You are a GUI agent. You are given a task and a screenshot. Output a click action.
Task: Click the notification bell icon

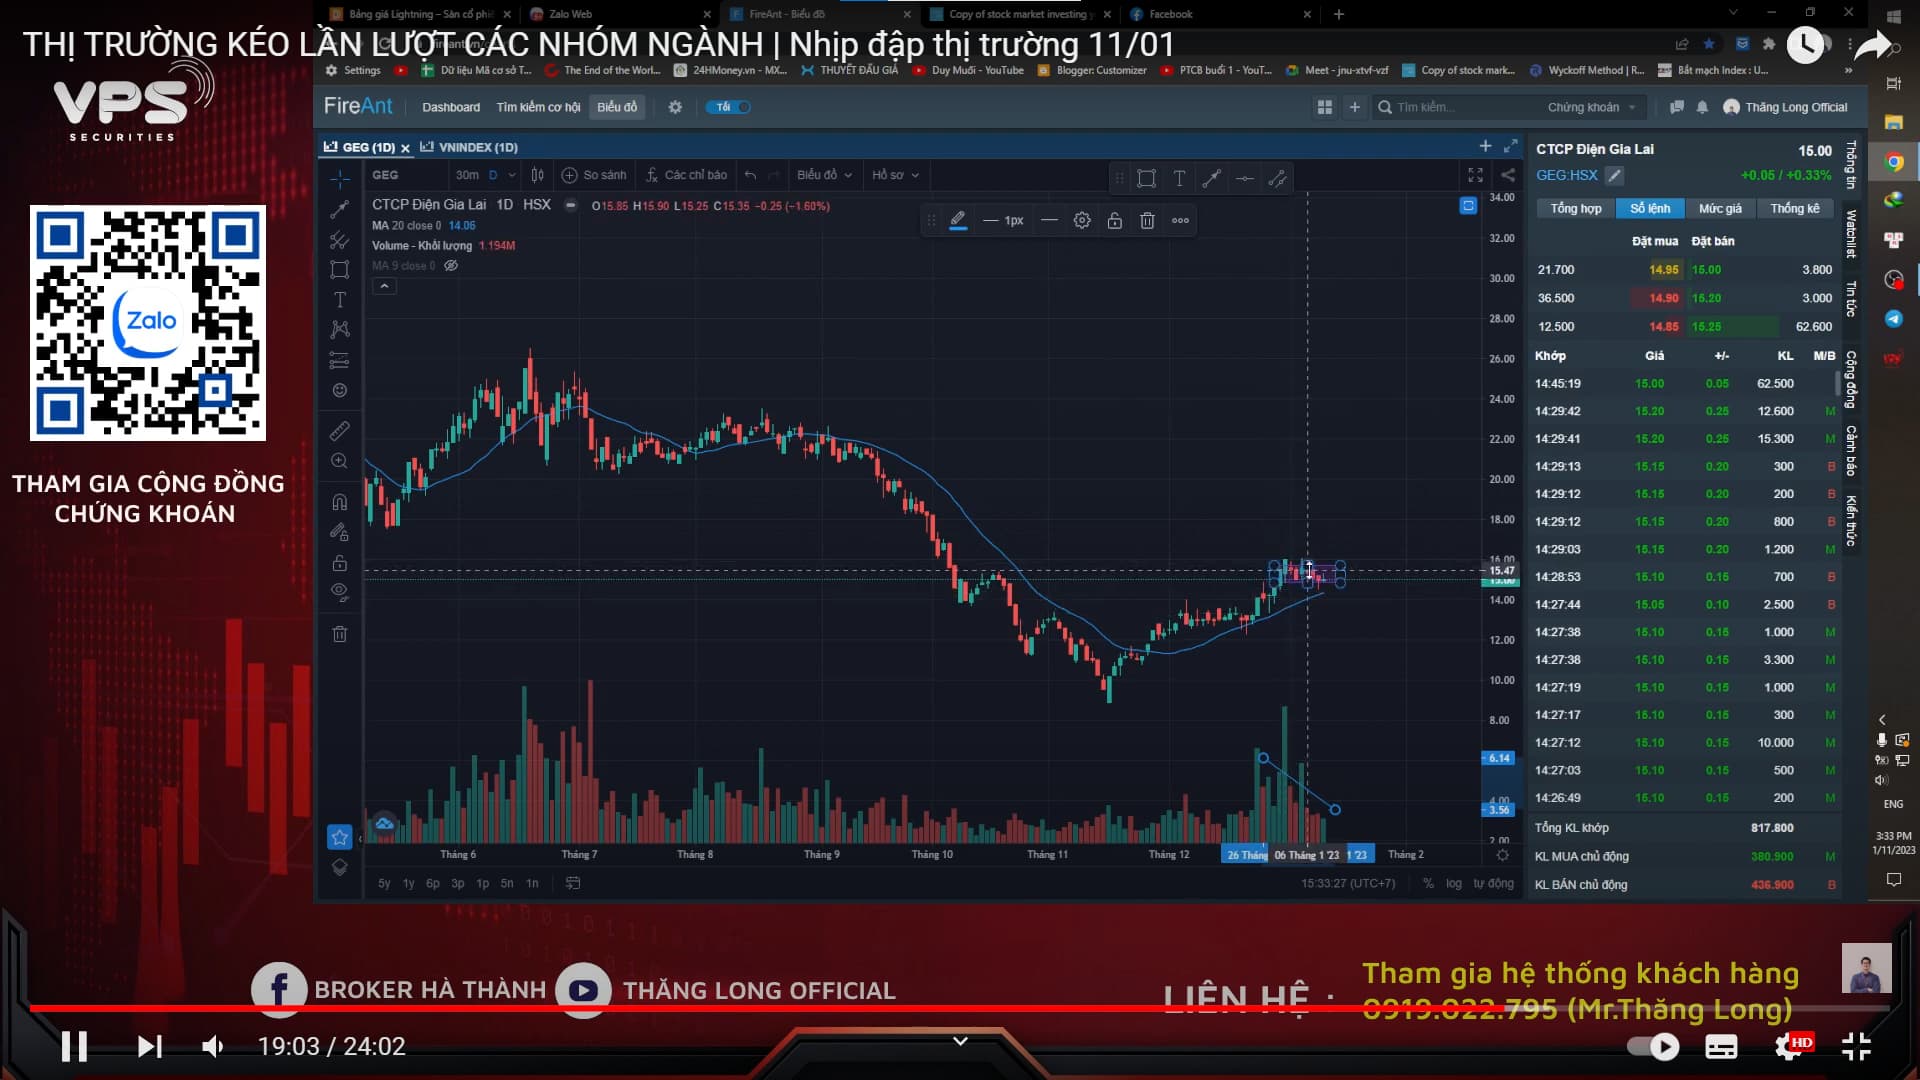[1702, 107]
